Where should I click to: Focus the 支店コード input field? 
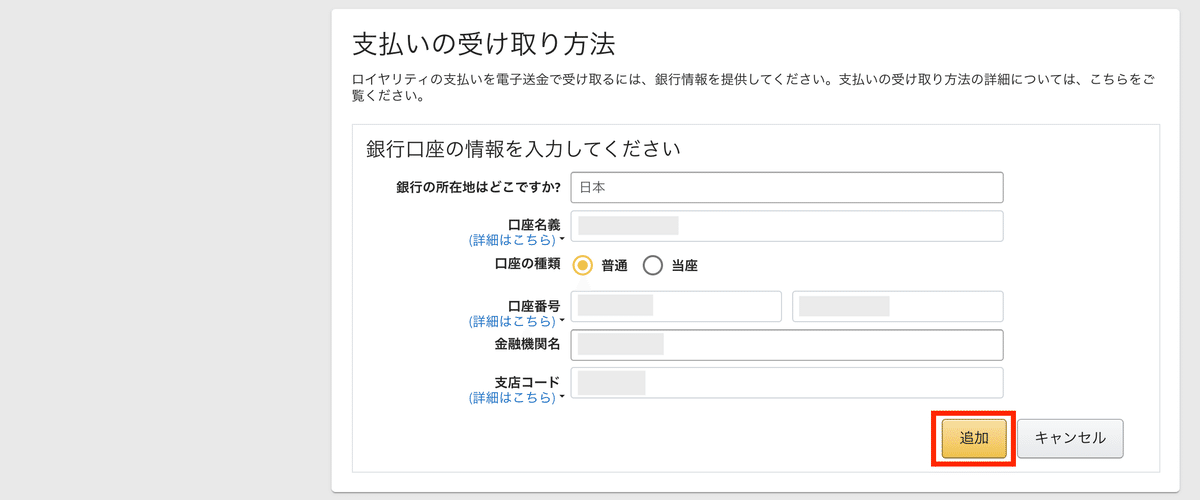787,383
